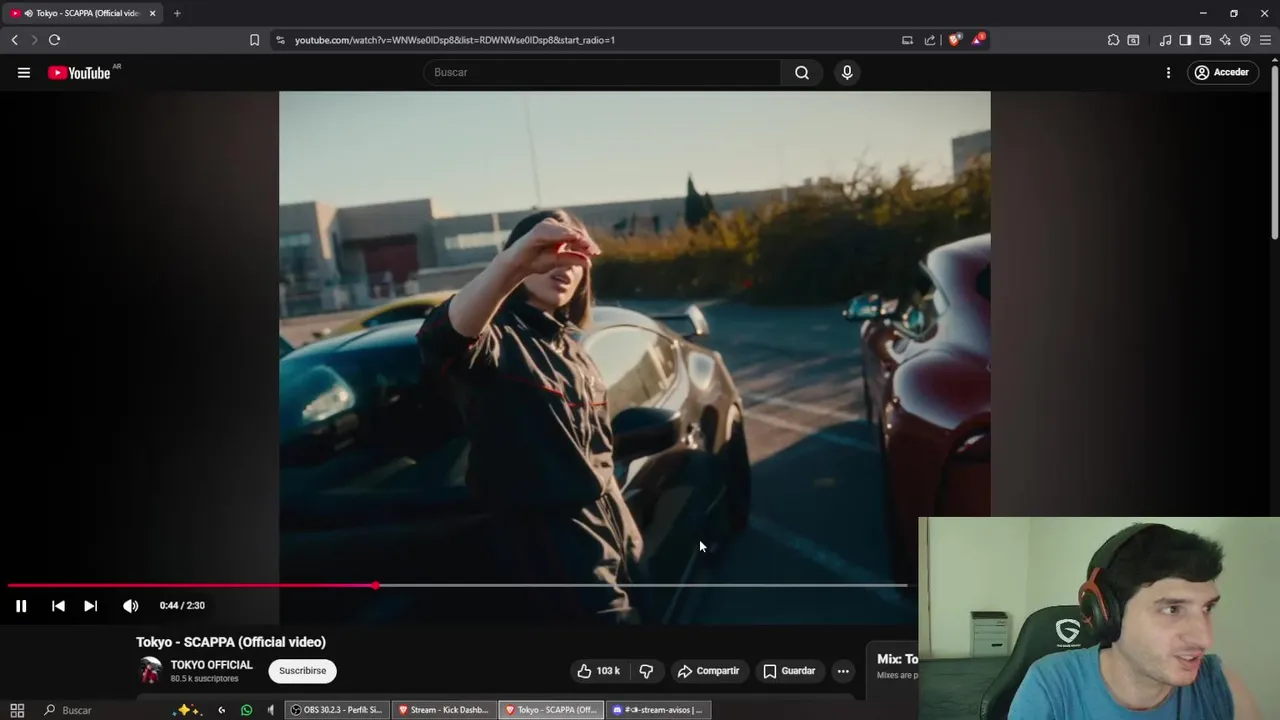Click taskbar Buscar search box
The width and height of the screenshot is (1280, 720).
pyautogui.click(x=100, y=710)
